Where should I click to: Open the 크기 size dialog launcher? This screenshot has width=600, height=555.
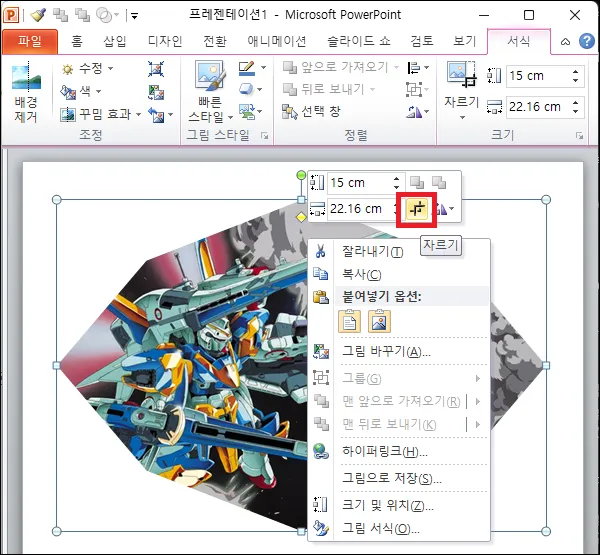580,136
